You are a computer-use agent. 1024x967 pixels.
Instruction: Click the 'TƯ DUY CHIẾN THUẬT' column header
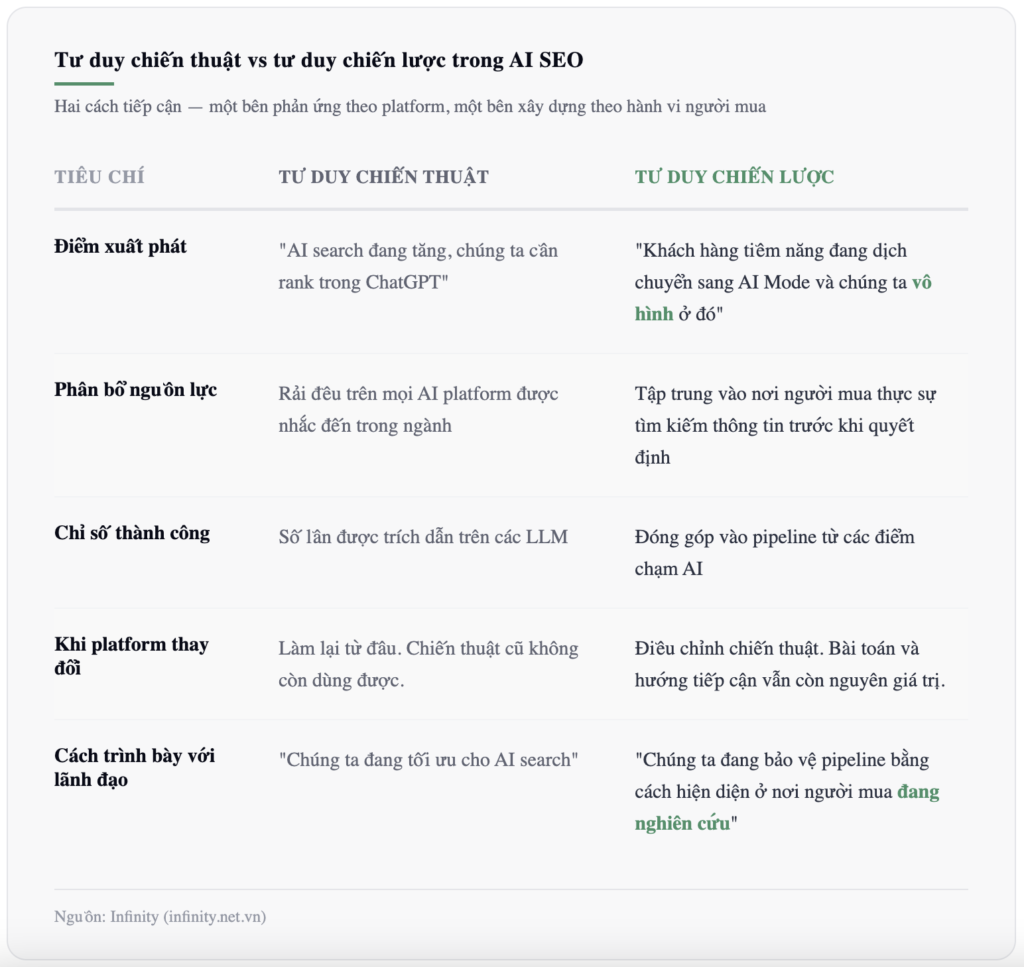coord(383,176)
